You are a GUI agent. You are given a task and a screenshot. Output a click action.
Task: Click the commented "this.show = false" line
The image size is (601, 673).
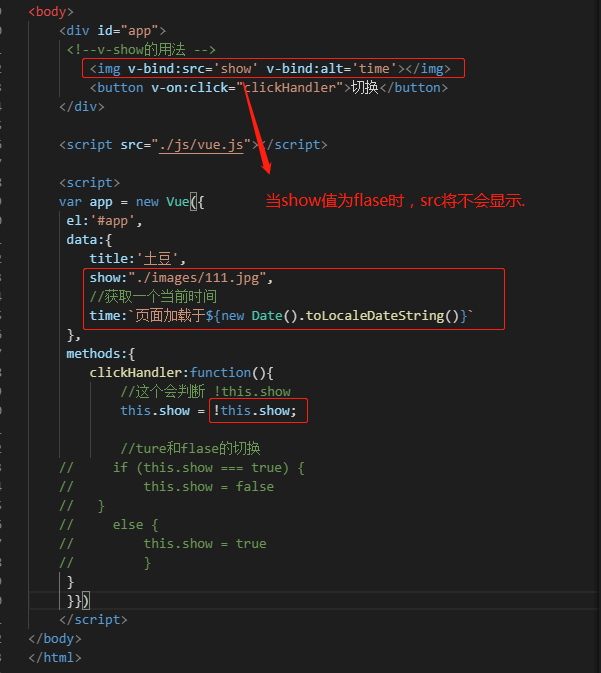[x=167, y=487]
